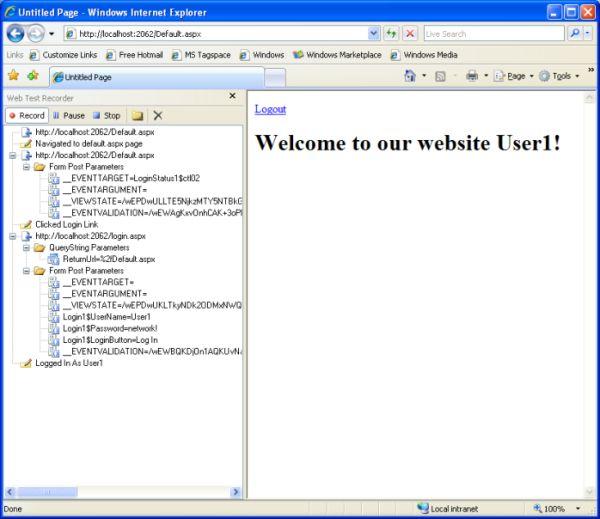Open the address bar dropdown arrow
600x519 pixels.
pos(374,33)
